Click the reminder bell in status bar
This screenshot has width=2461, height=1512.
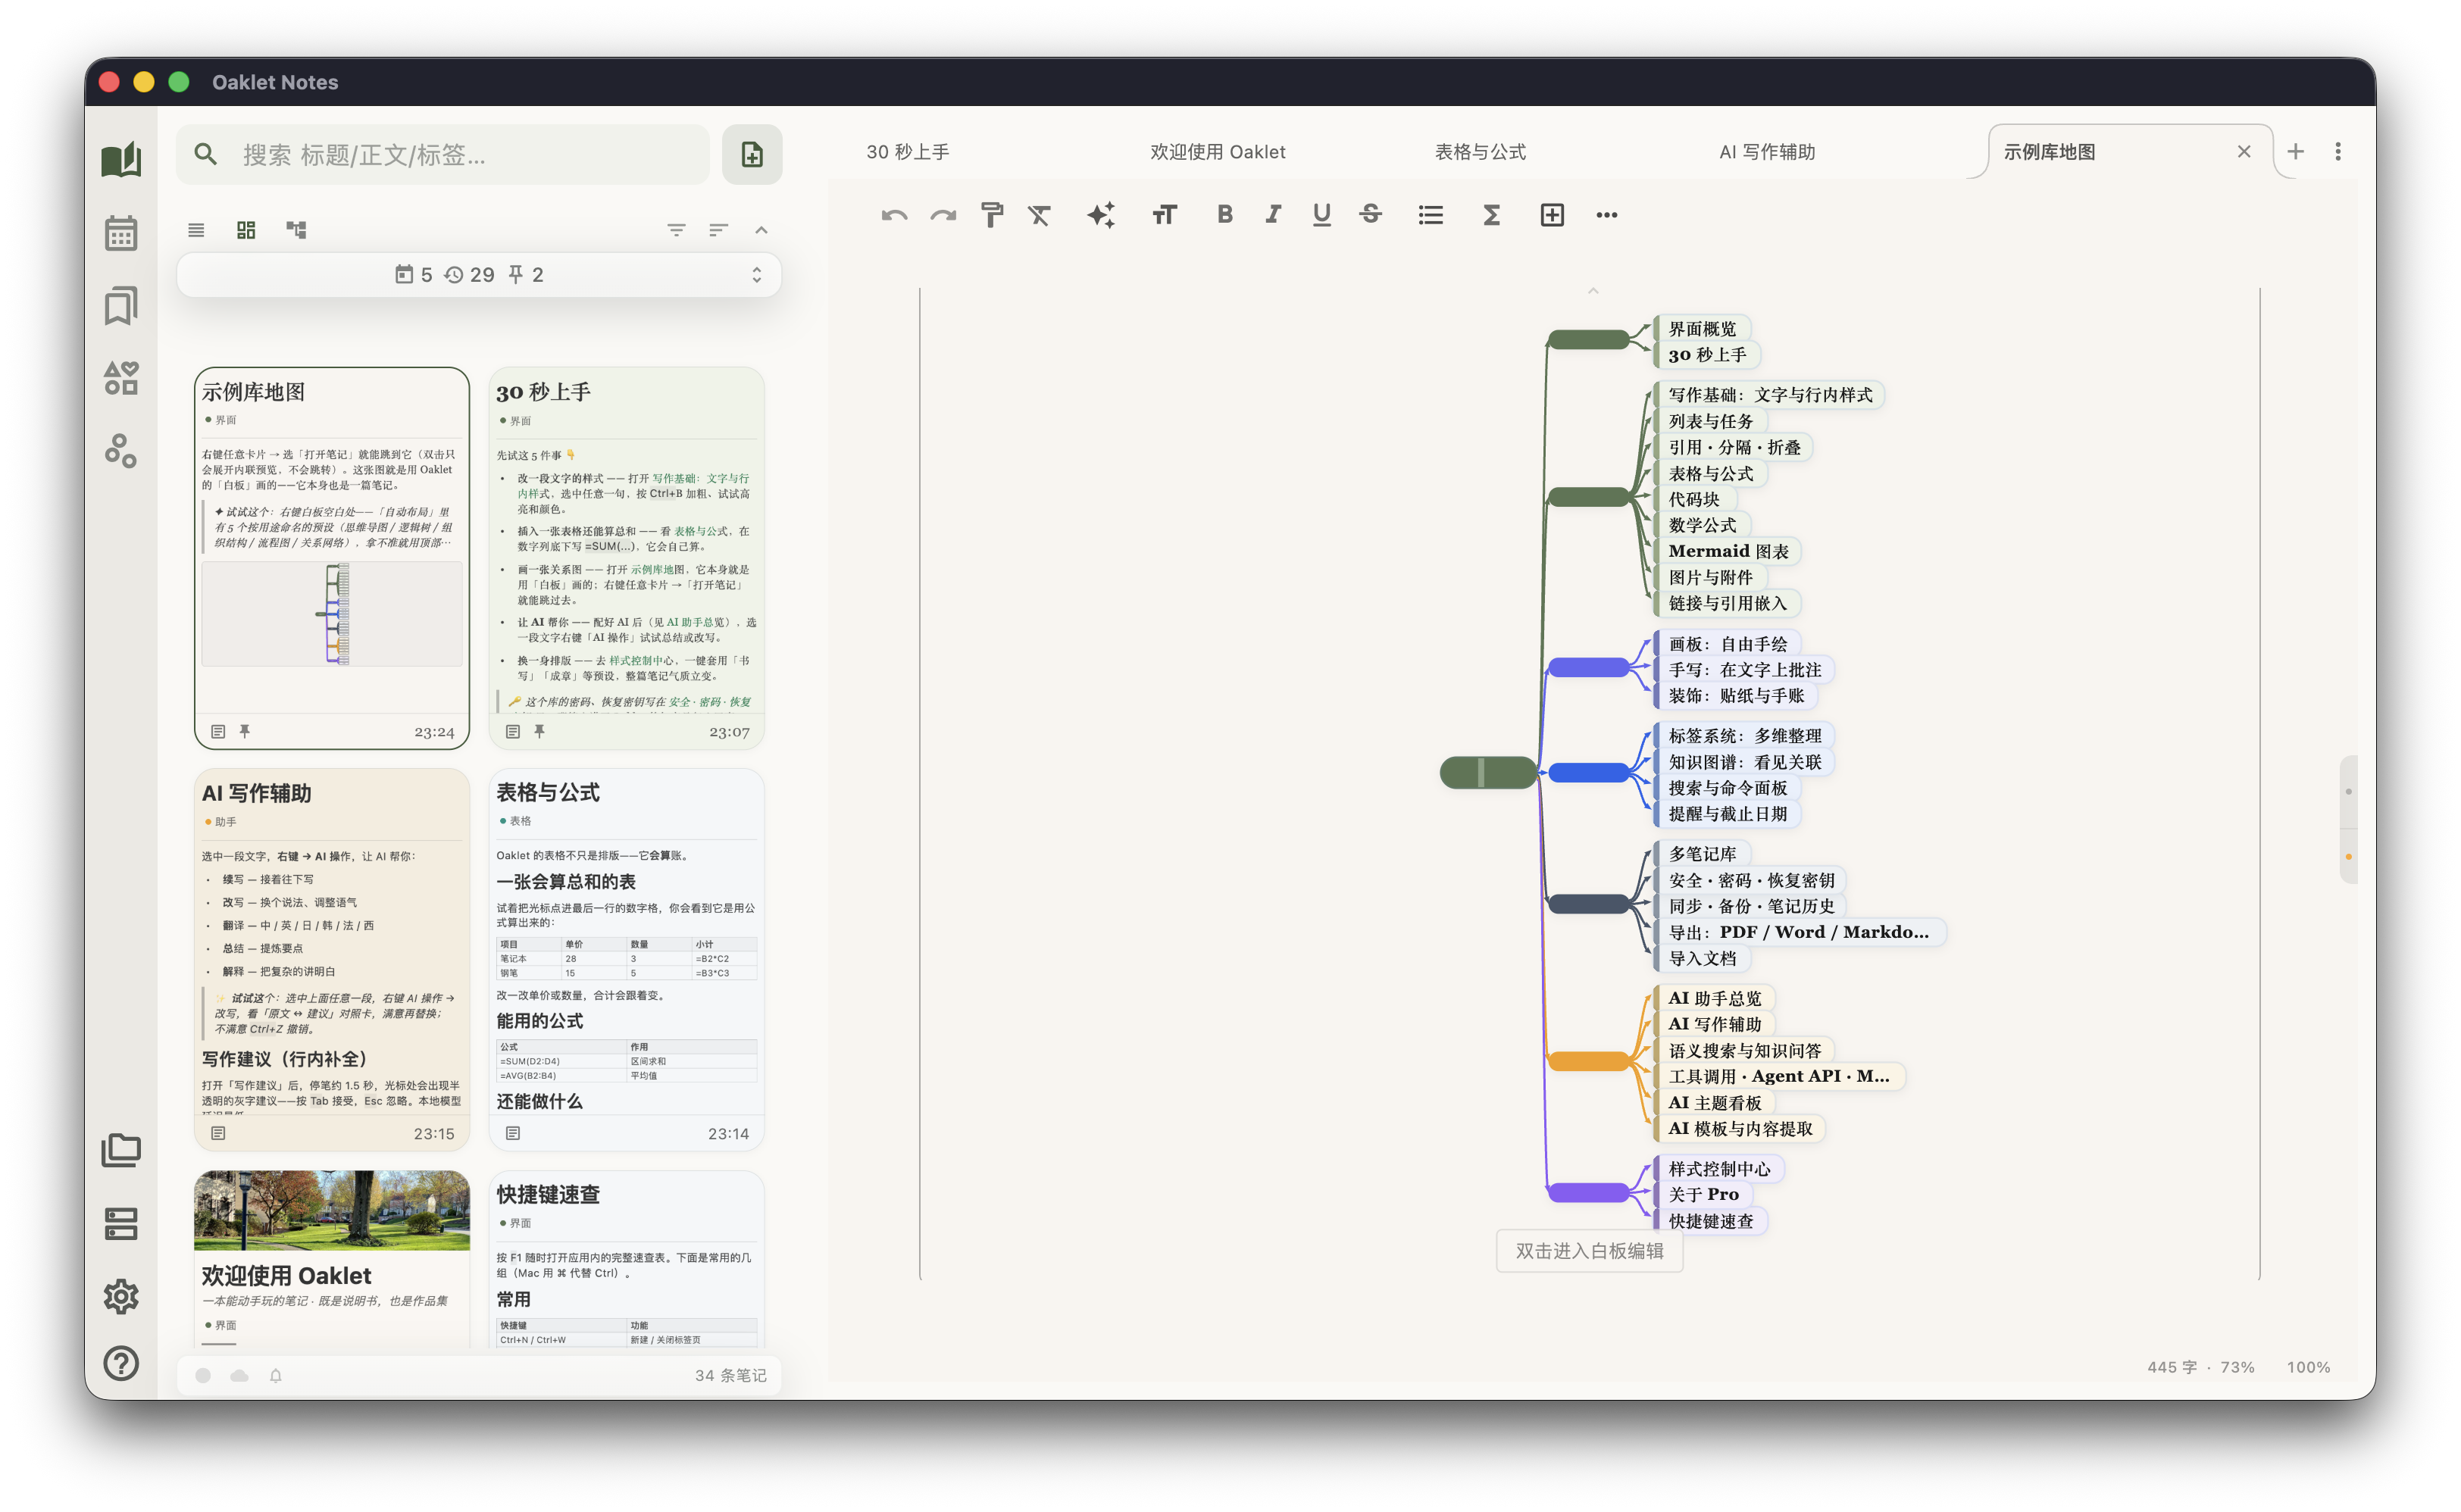pyautogui.click(x=276, y=1376)
